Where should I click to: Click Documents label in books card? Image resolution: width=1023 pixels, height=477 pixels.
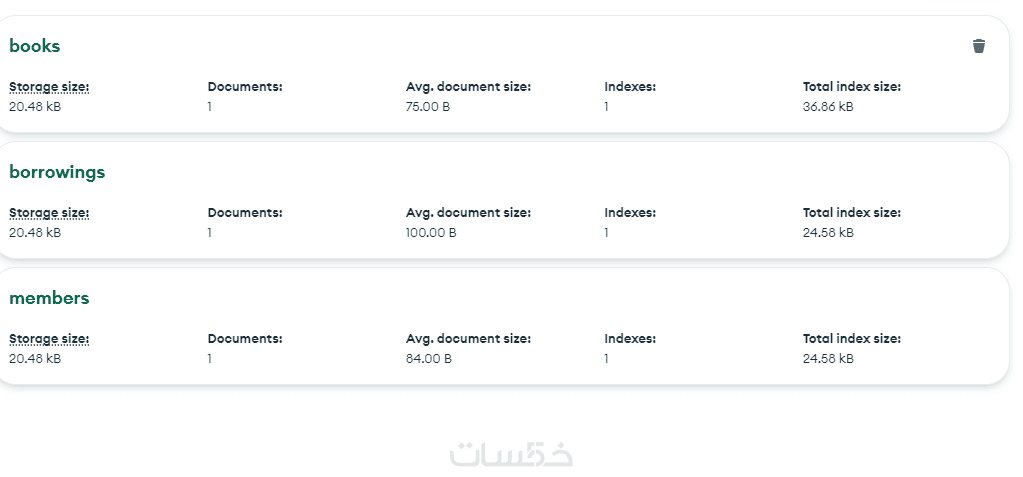point(245,87)
